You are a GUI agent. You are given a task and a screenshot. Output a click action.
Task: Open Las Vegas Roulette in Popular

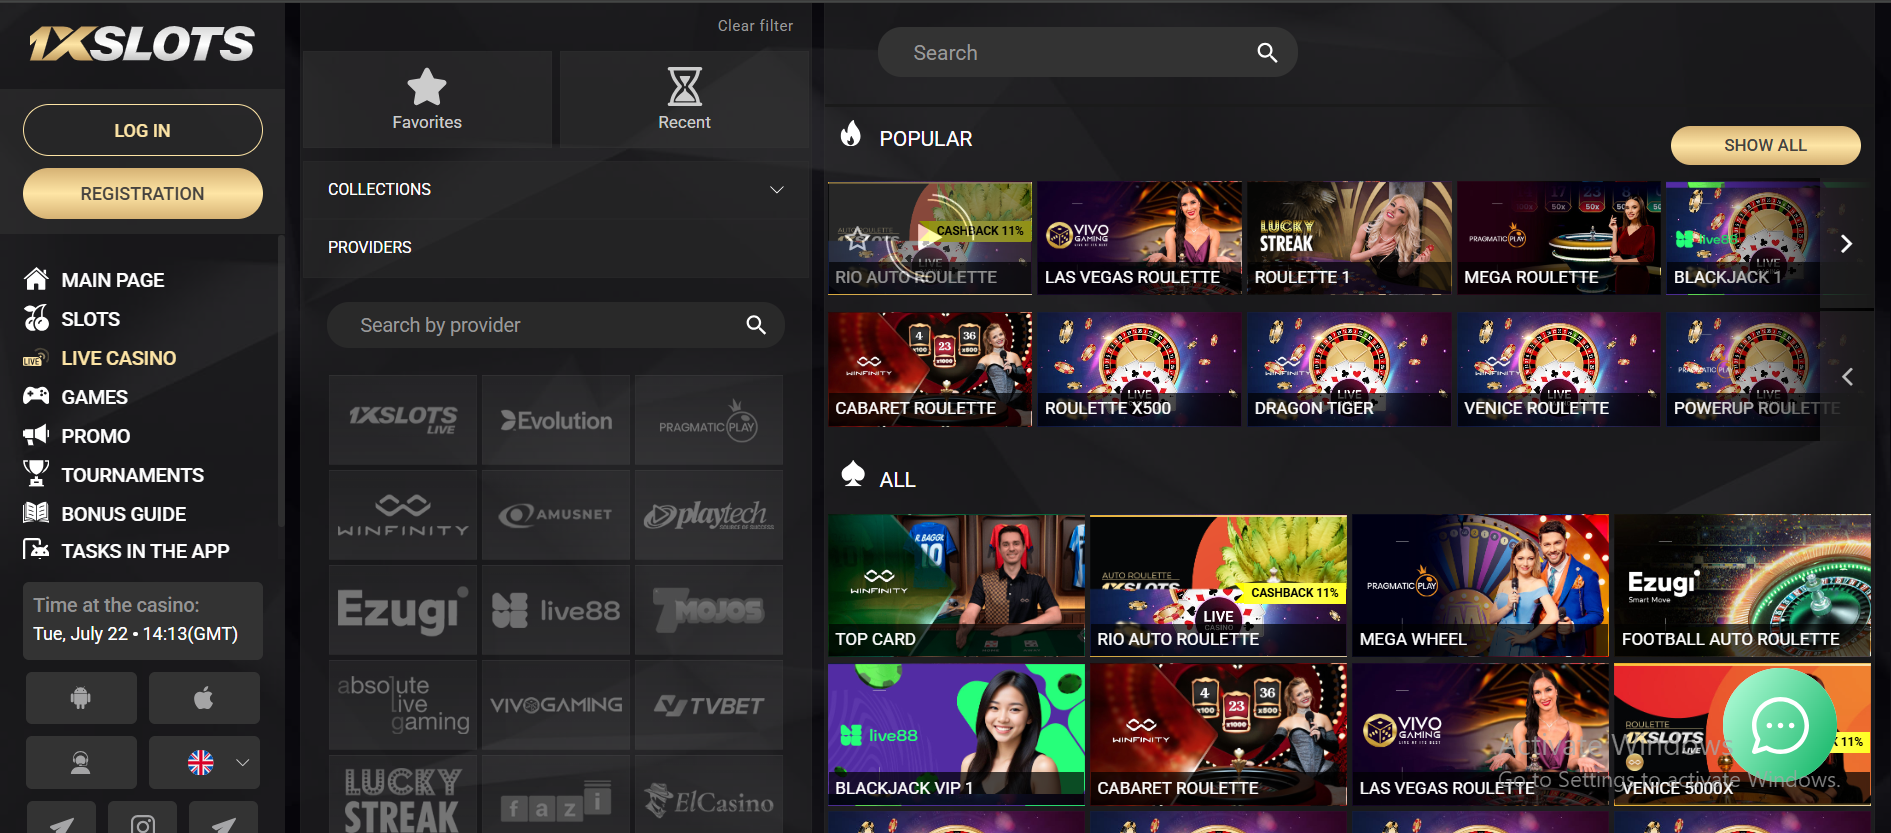(x=1139, y=238)
